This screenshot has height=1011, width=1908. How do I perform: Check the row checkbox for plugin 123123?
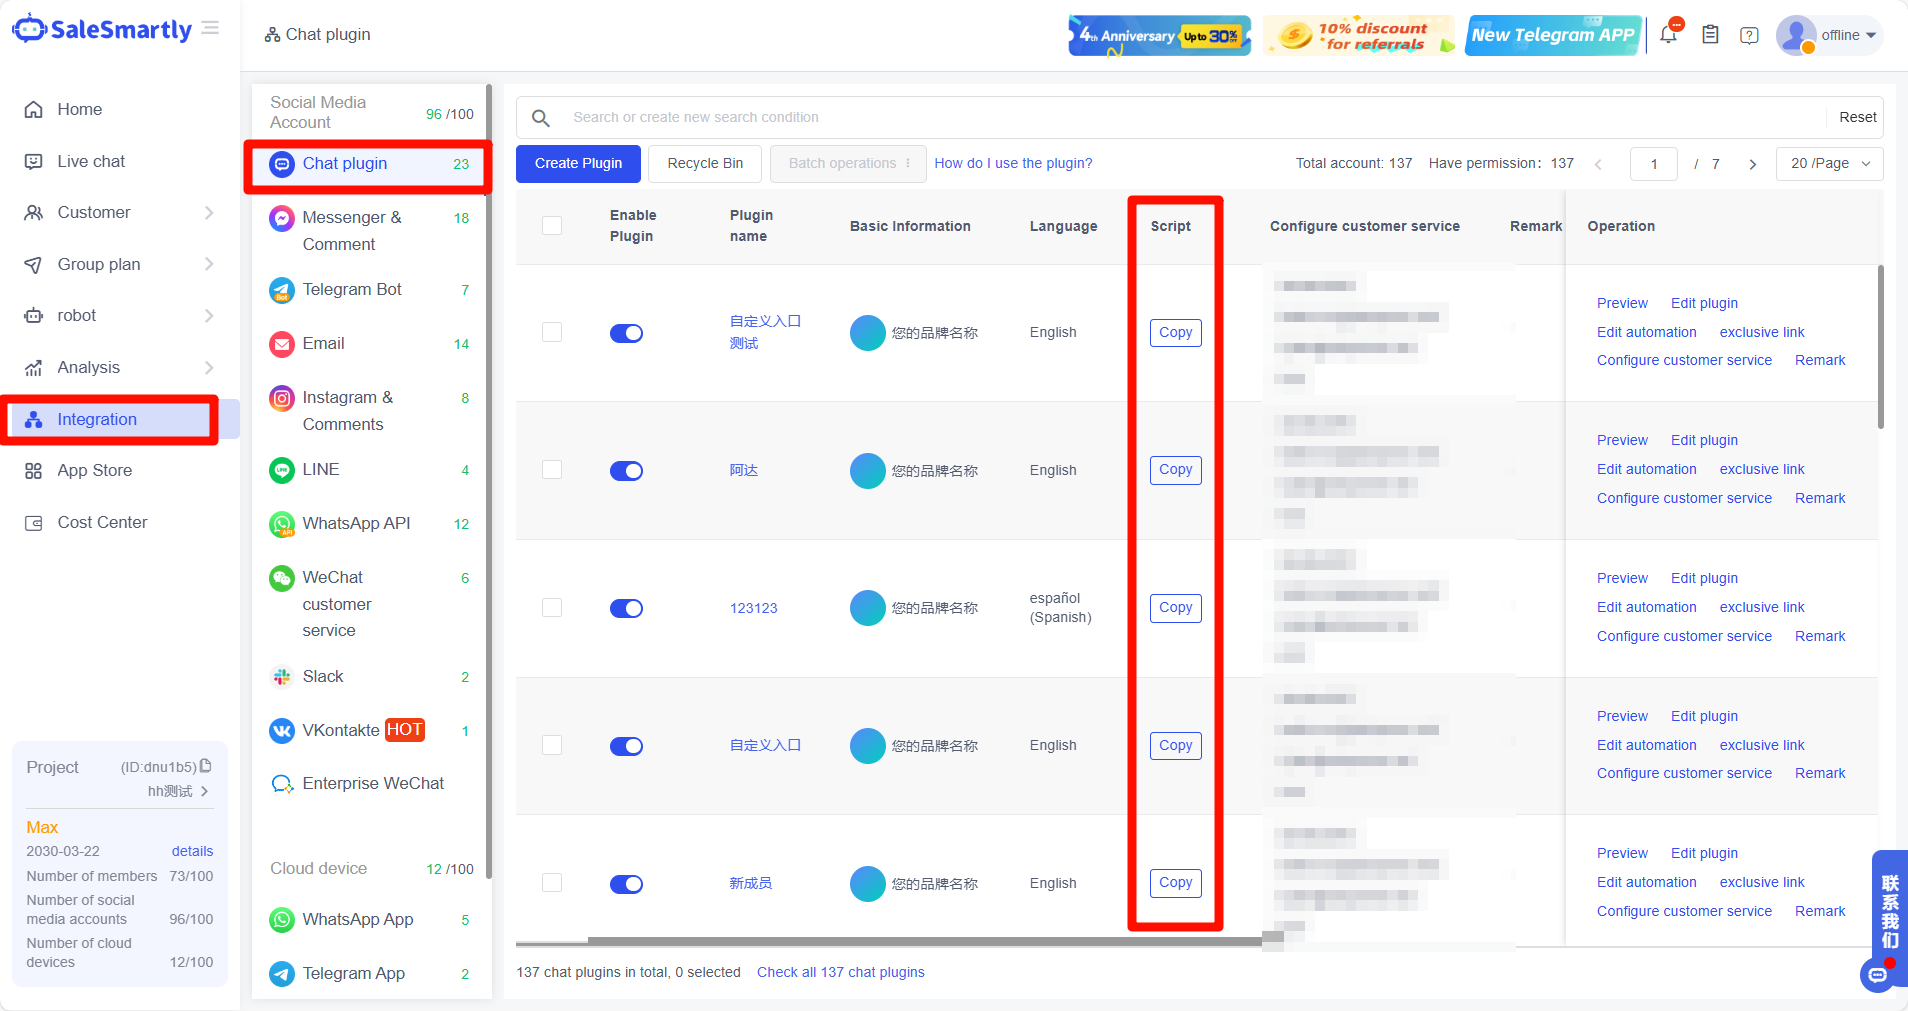(x=552, y=607)
